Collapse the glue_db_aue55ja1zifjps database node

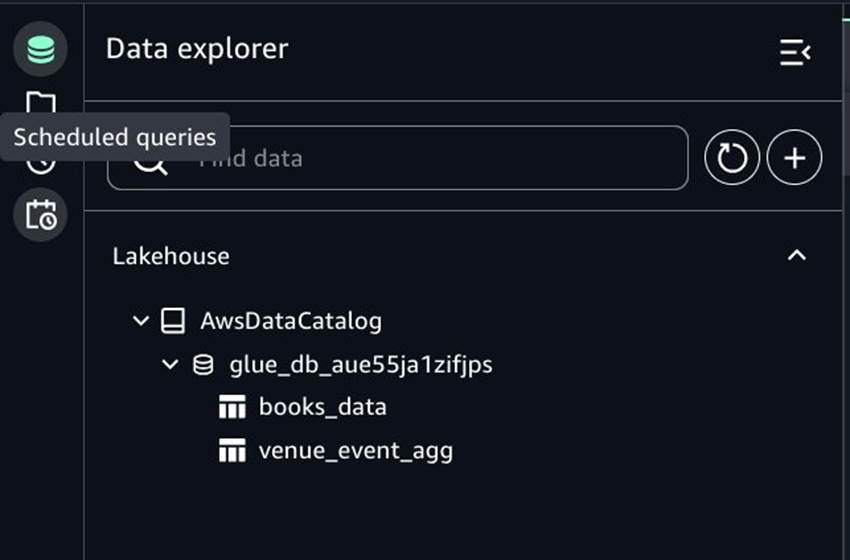[170, 365]
